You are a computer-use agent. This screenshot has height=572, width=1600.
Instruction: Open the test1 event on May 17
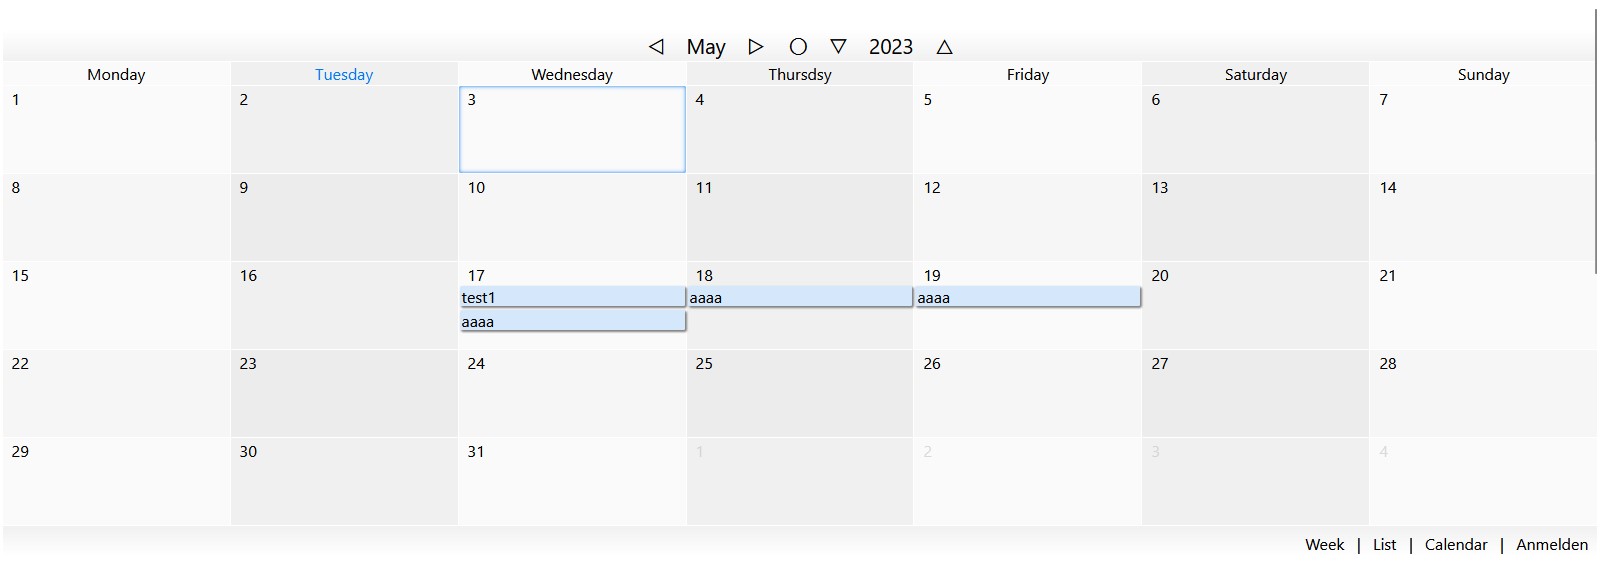(x=572, y=298)
